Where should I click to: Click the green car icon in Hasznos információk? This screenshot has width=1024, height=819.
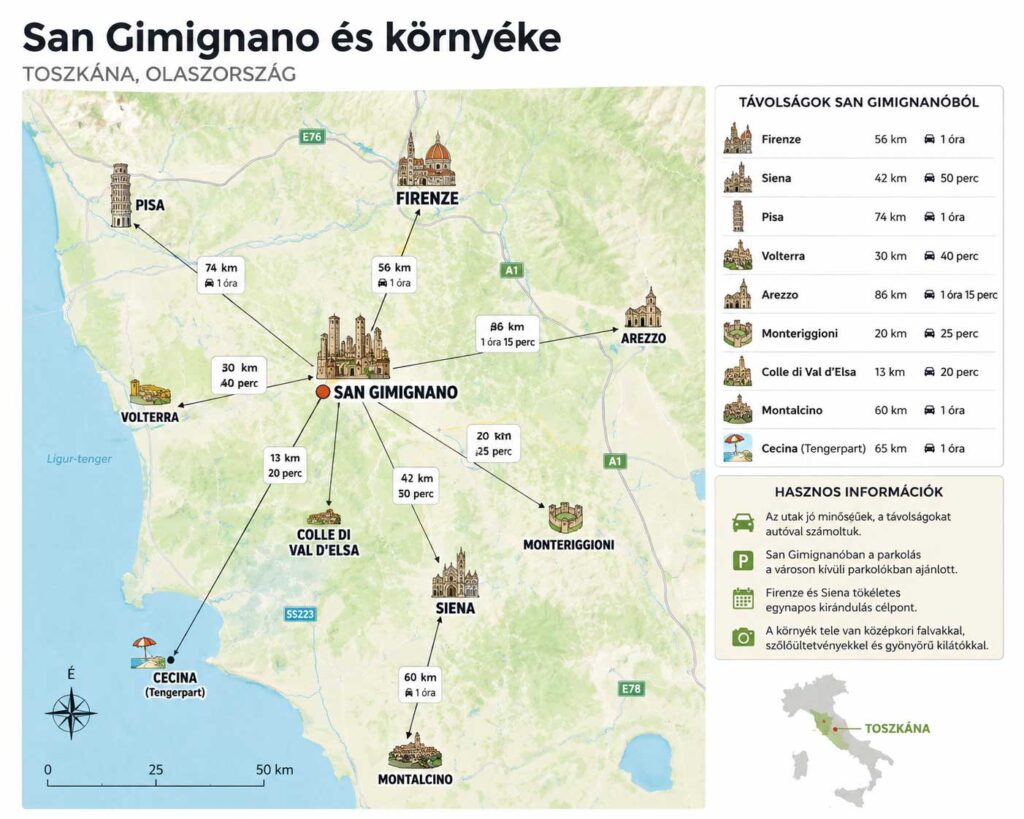point(743,522)
